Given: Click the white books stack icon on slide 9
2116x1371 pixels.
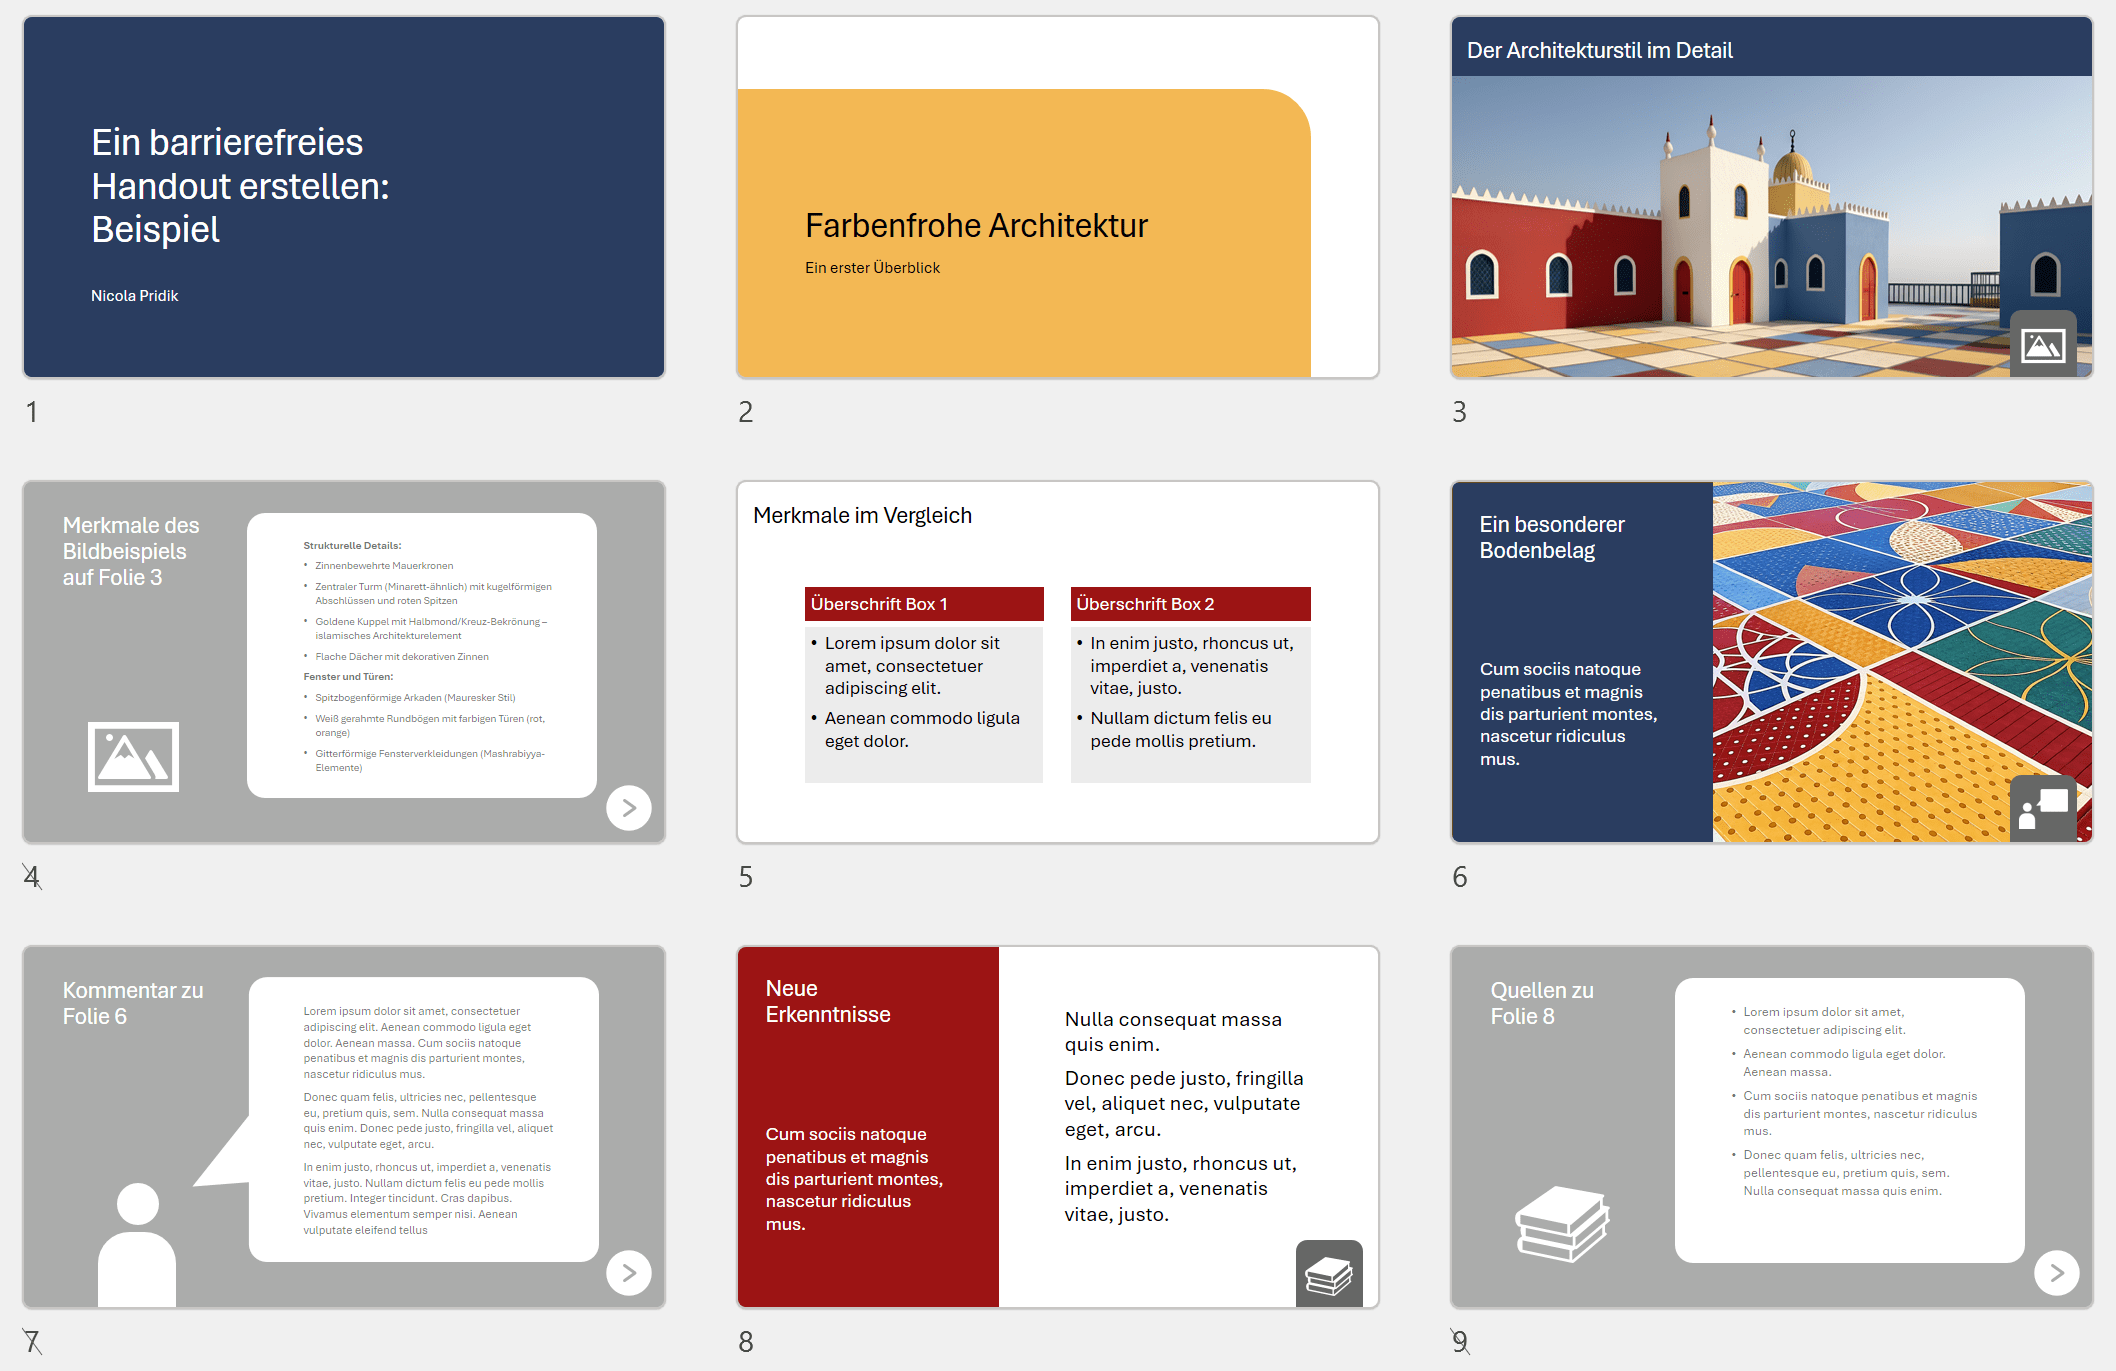Looking at the screenshot, I should 1562,1224.
